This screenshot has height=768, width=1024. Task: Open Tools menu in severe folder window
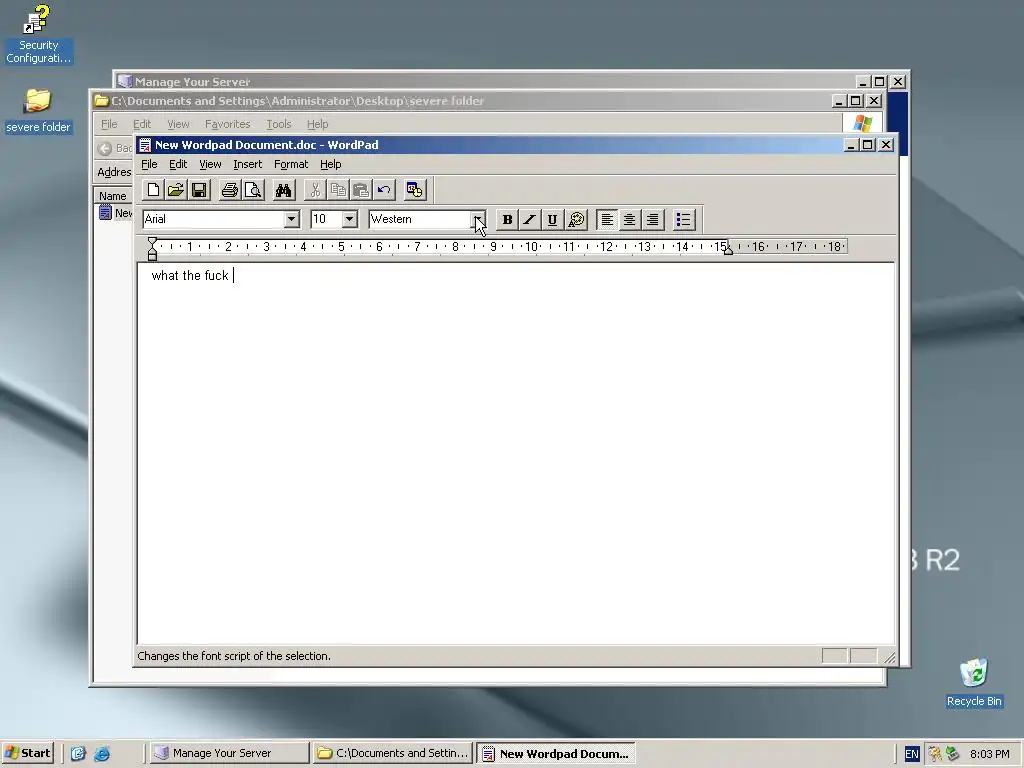click(278, 124)
